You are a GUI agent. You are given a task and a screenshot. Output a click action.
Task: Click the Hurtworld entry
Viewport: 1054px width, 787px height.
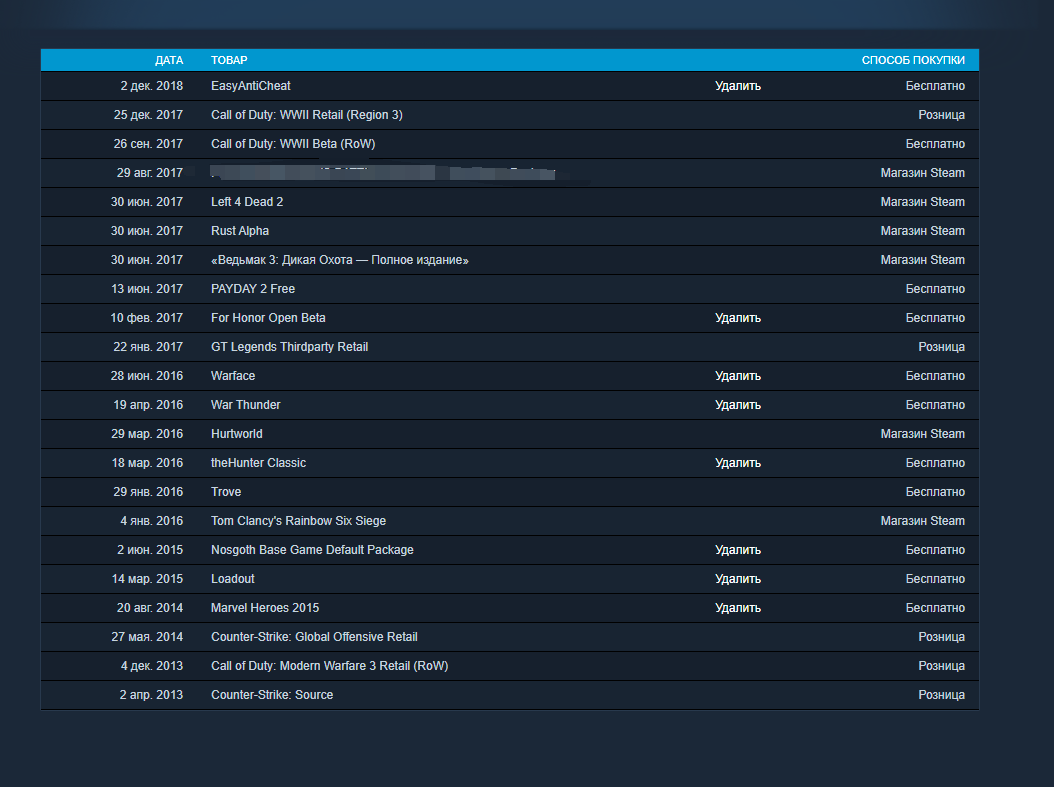click(x=237, y=434)
